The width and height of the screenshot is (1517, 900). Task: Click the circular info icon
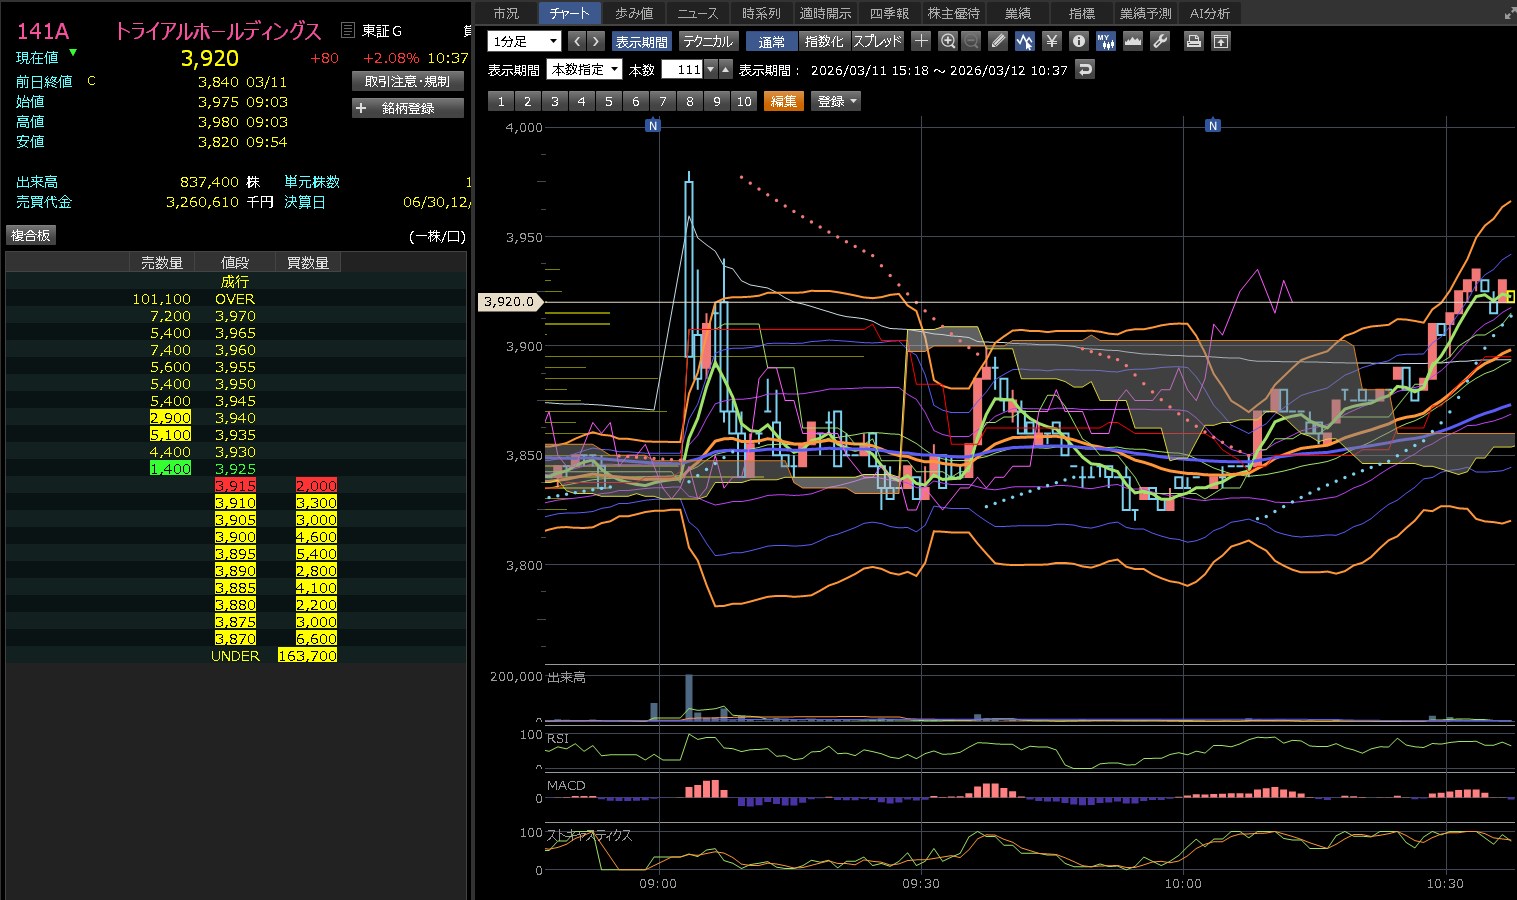(1078, 41)
